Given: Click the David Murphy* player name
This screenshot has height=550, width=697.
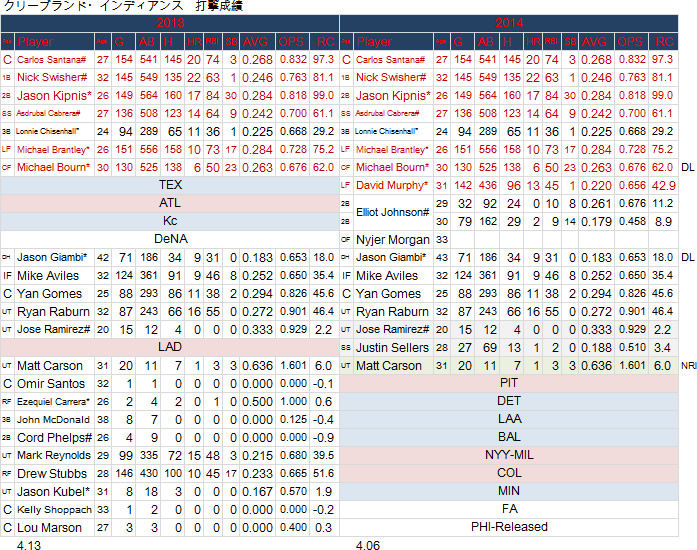Looking at the screenshot, I should (x=390, y=185).
